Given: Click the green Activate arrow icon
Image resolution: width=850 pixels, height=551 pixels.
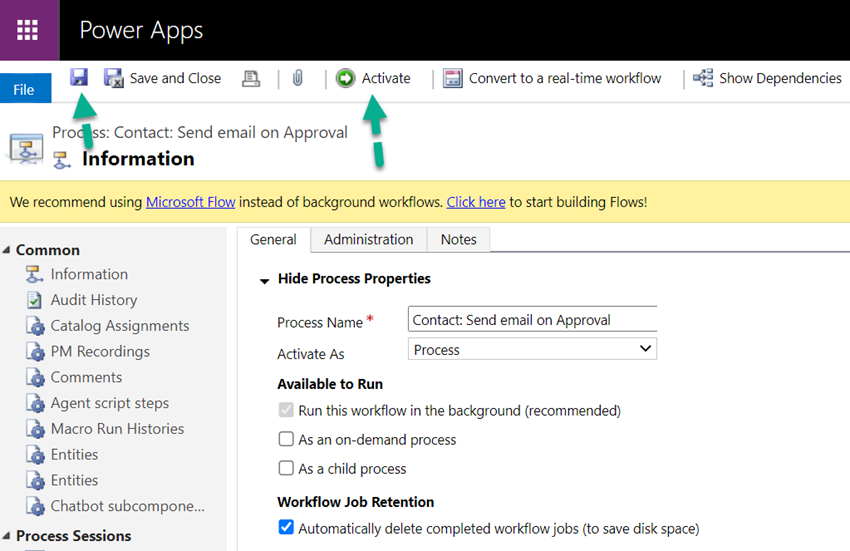Looking at the screenshot, I should (x=345, y=78).
